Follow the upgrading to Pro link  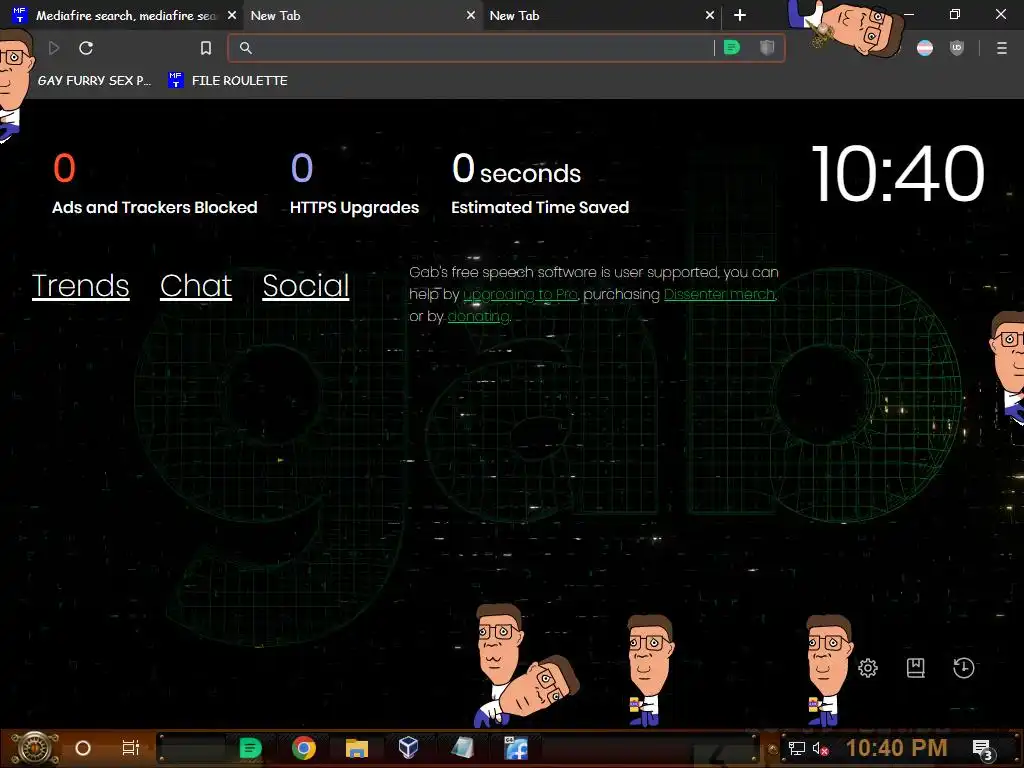point(520,295)
